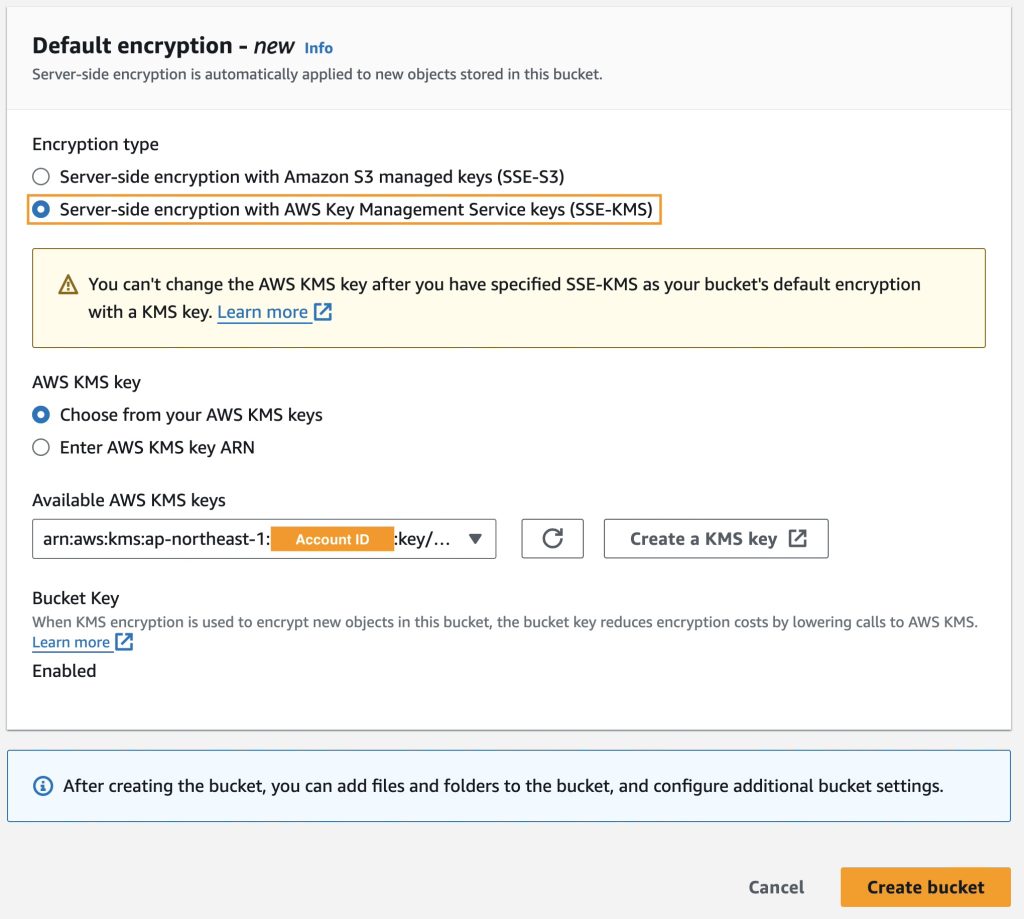Click external link icon beside warning Learn more
1024x919 pixels.
(x=323, y=312)
